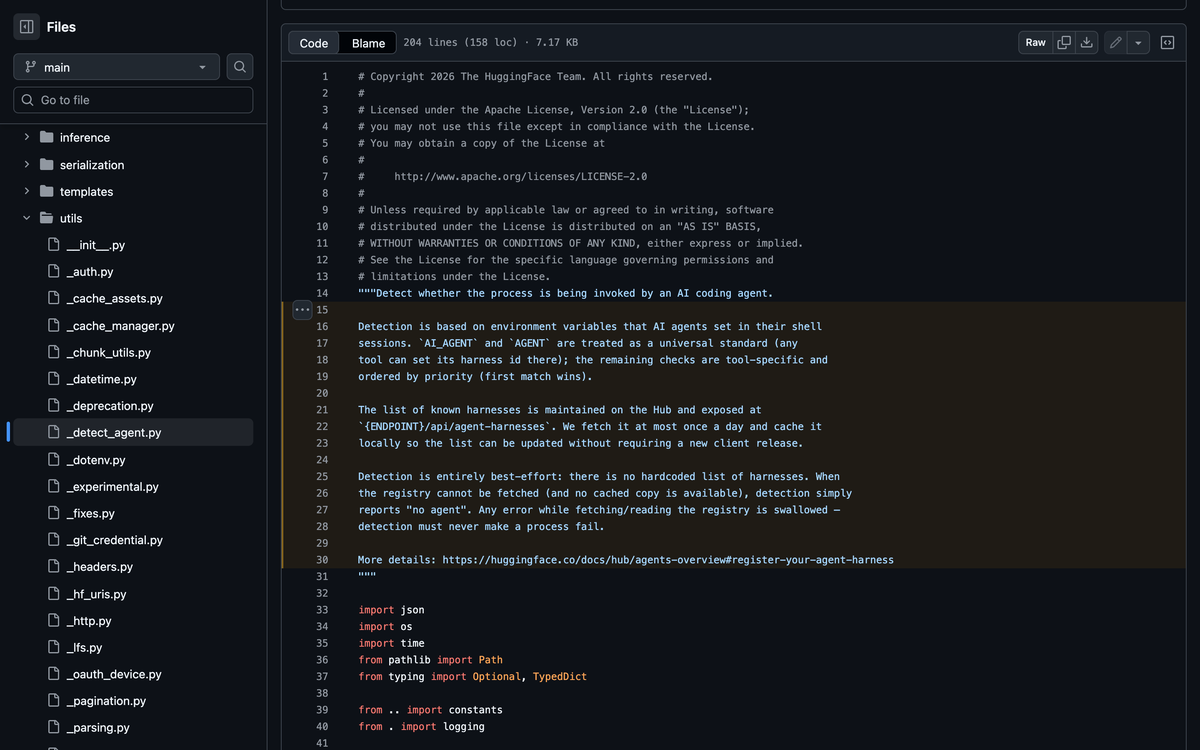The height and width of the screenshot is (750, 1200).
Task: Click the '204 lines (158 loc)' file info
Action: click(x=460, y=43)
